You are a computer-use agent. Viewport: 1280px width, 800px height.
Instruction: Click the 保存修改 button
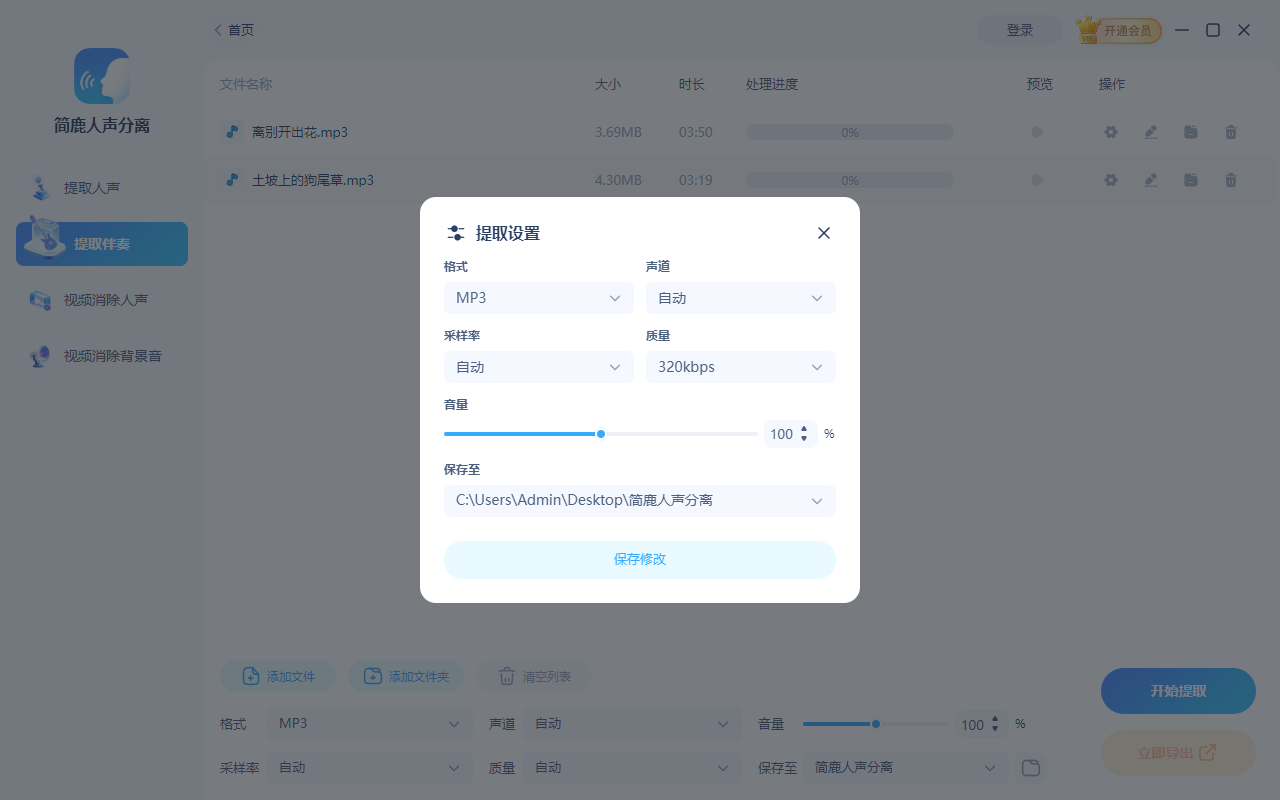click(x=640, y=560)
